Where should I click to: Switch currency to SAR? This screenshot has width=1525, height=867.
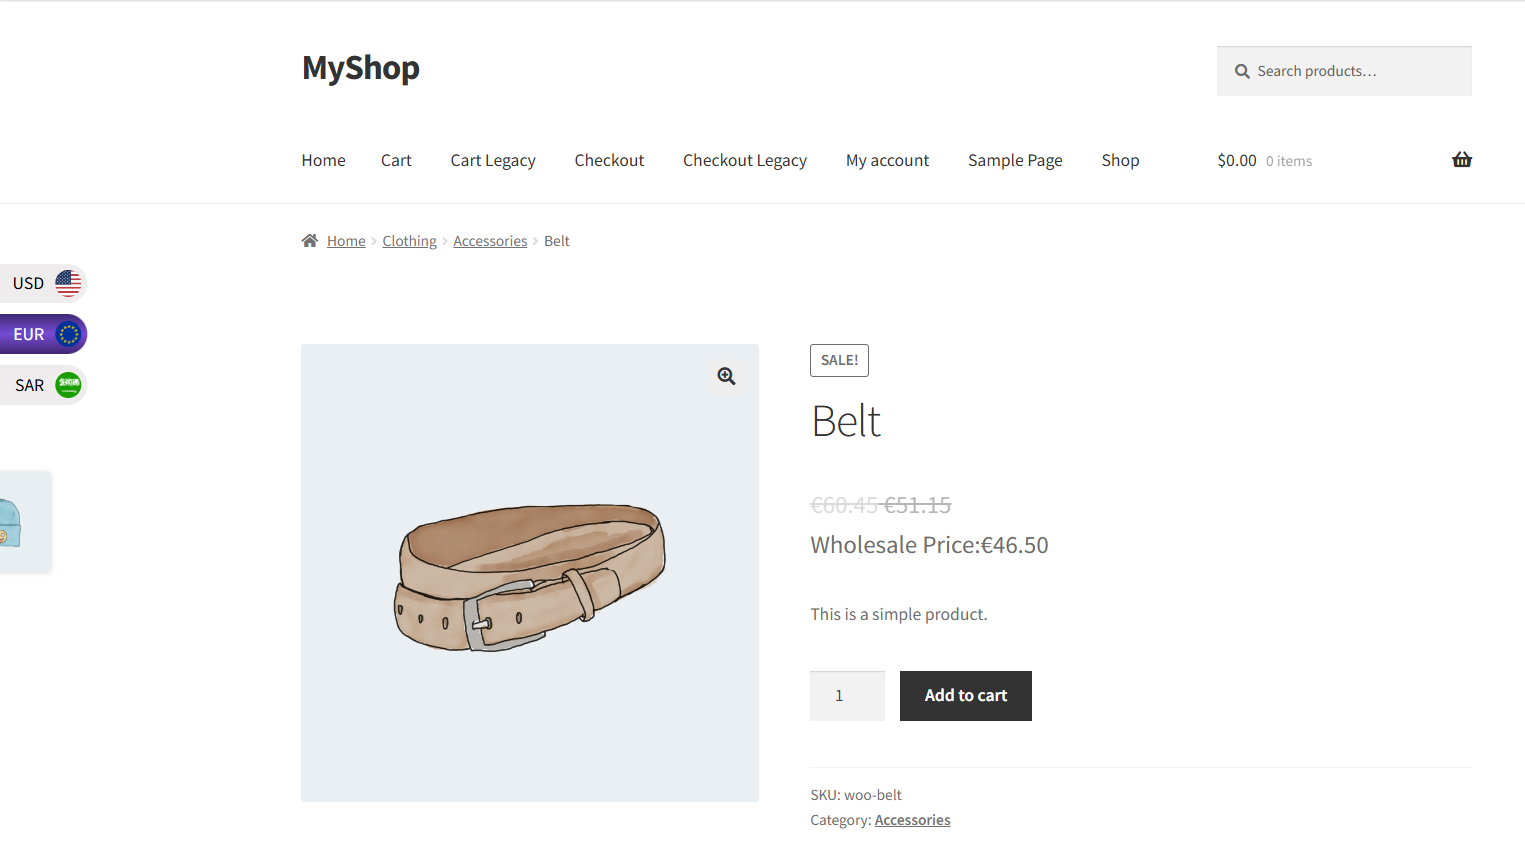tap(43, 385)
